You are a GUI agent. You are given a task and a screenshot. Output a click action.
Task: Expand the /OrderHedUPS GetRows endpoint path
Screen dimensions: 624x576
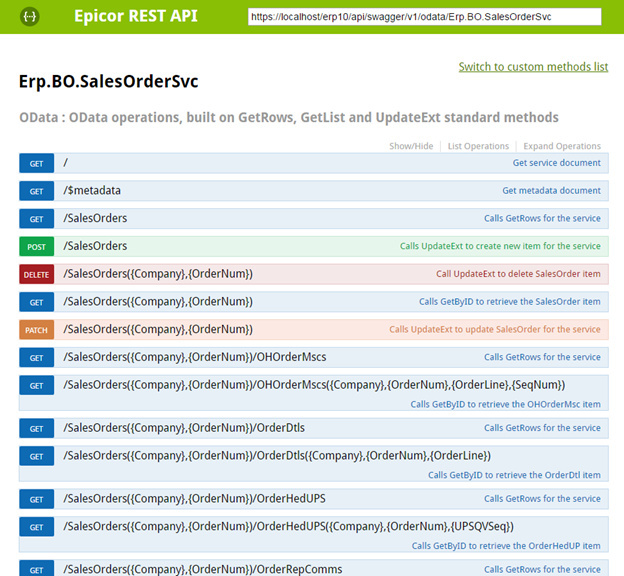194,499
